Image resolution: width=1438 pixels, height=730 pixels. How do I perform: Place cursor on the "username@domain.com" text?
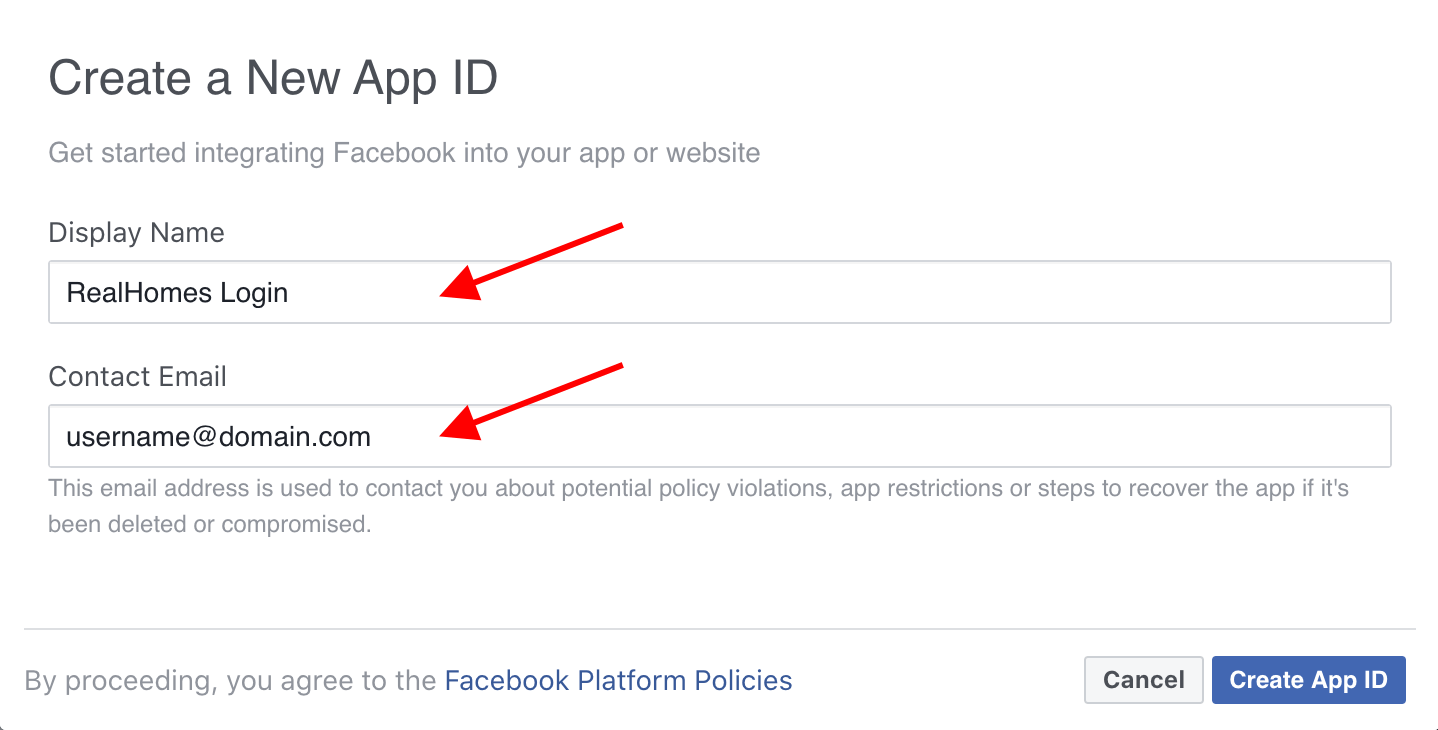(x=218, y=437)
